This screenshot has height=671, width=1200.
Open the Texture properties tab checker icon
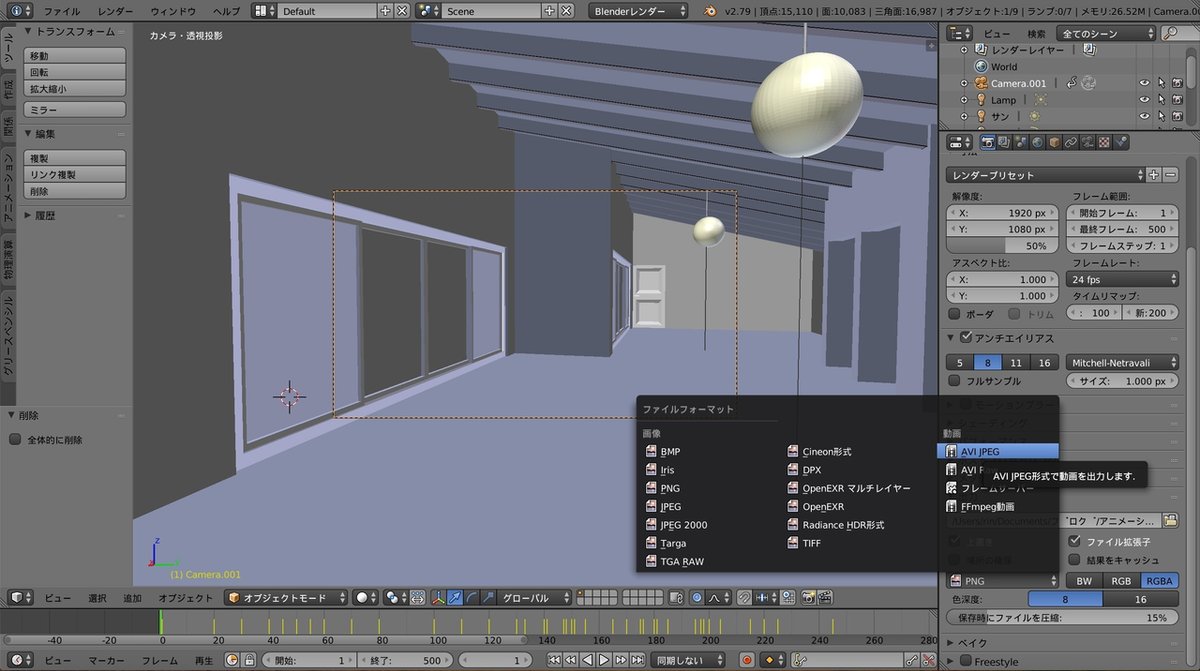(x=1104, y=142)
